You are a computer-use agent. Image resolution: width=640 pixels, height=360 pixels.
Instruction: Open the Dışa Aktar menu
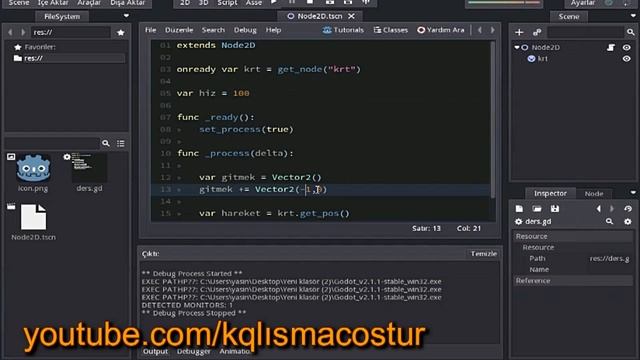(x=127, y=3)
